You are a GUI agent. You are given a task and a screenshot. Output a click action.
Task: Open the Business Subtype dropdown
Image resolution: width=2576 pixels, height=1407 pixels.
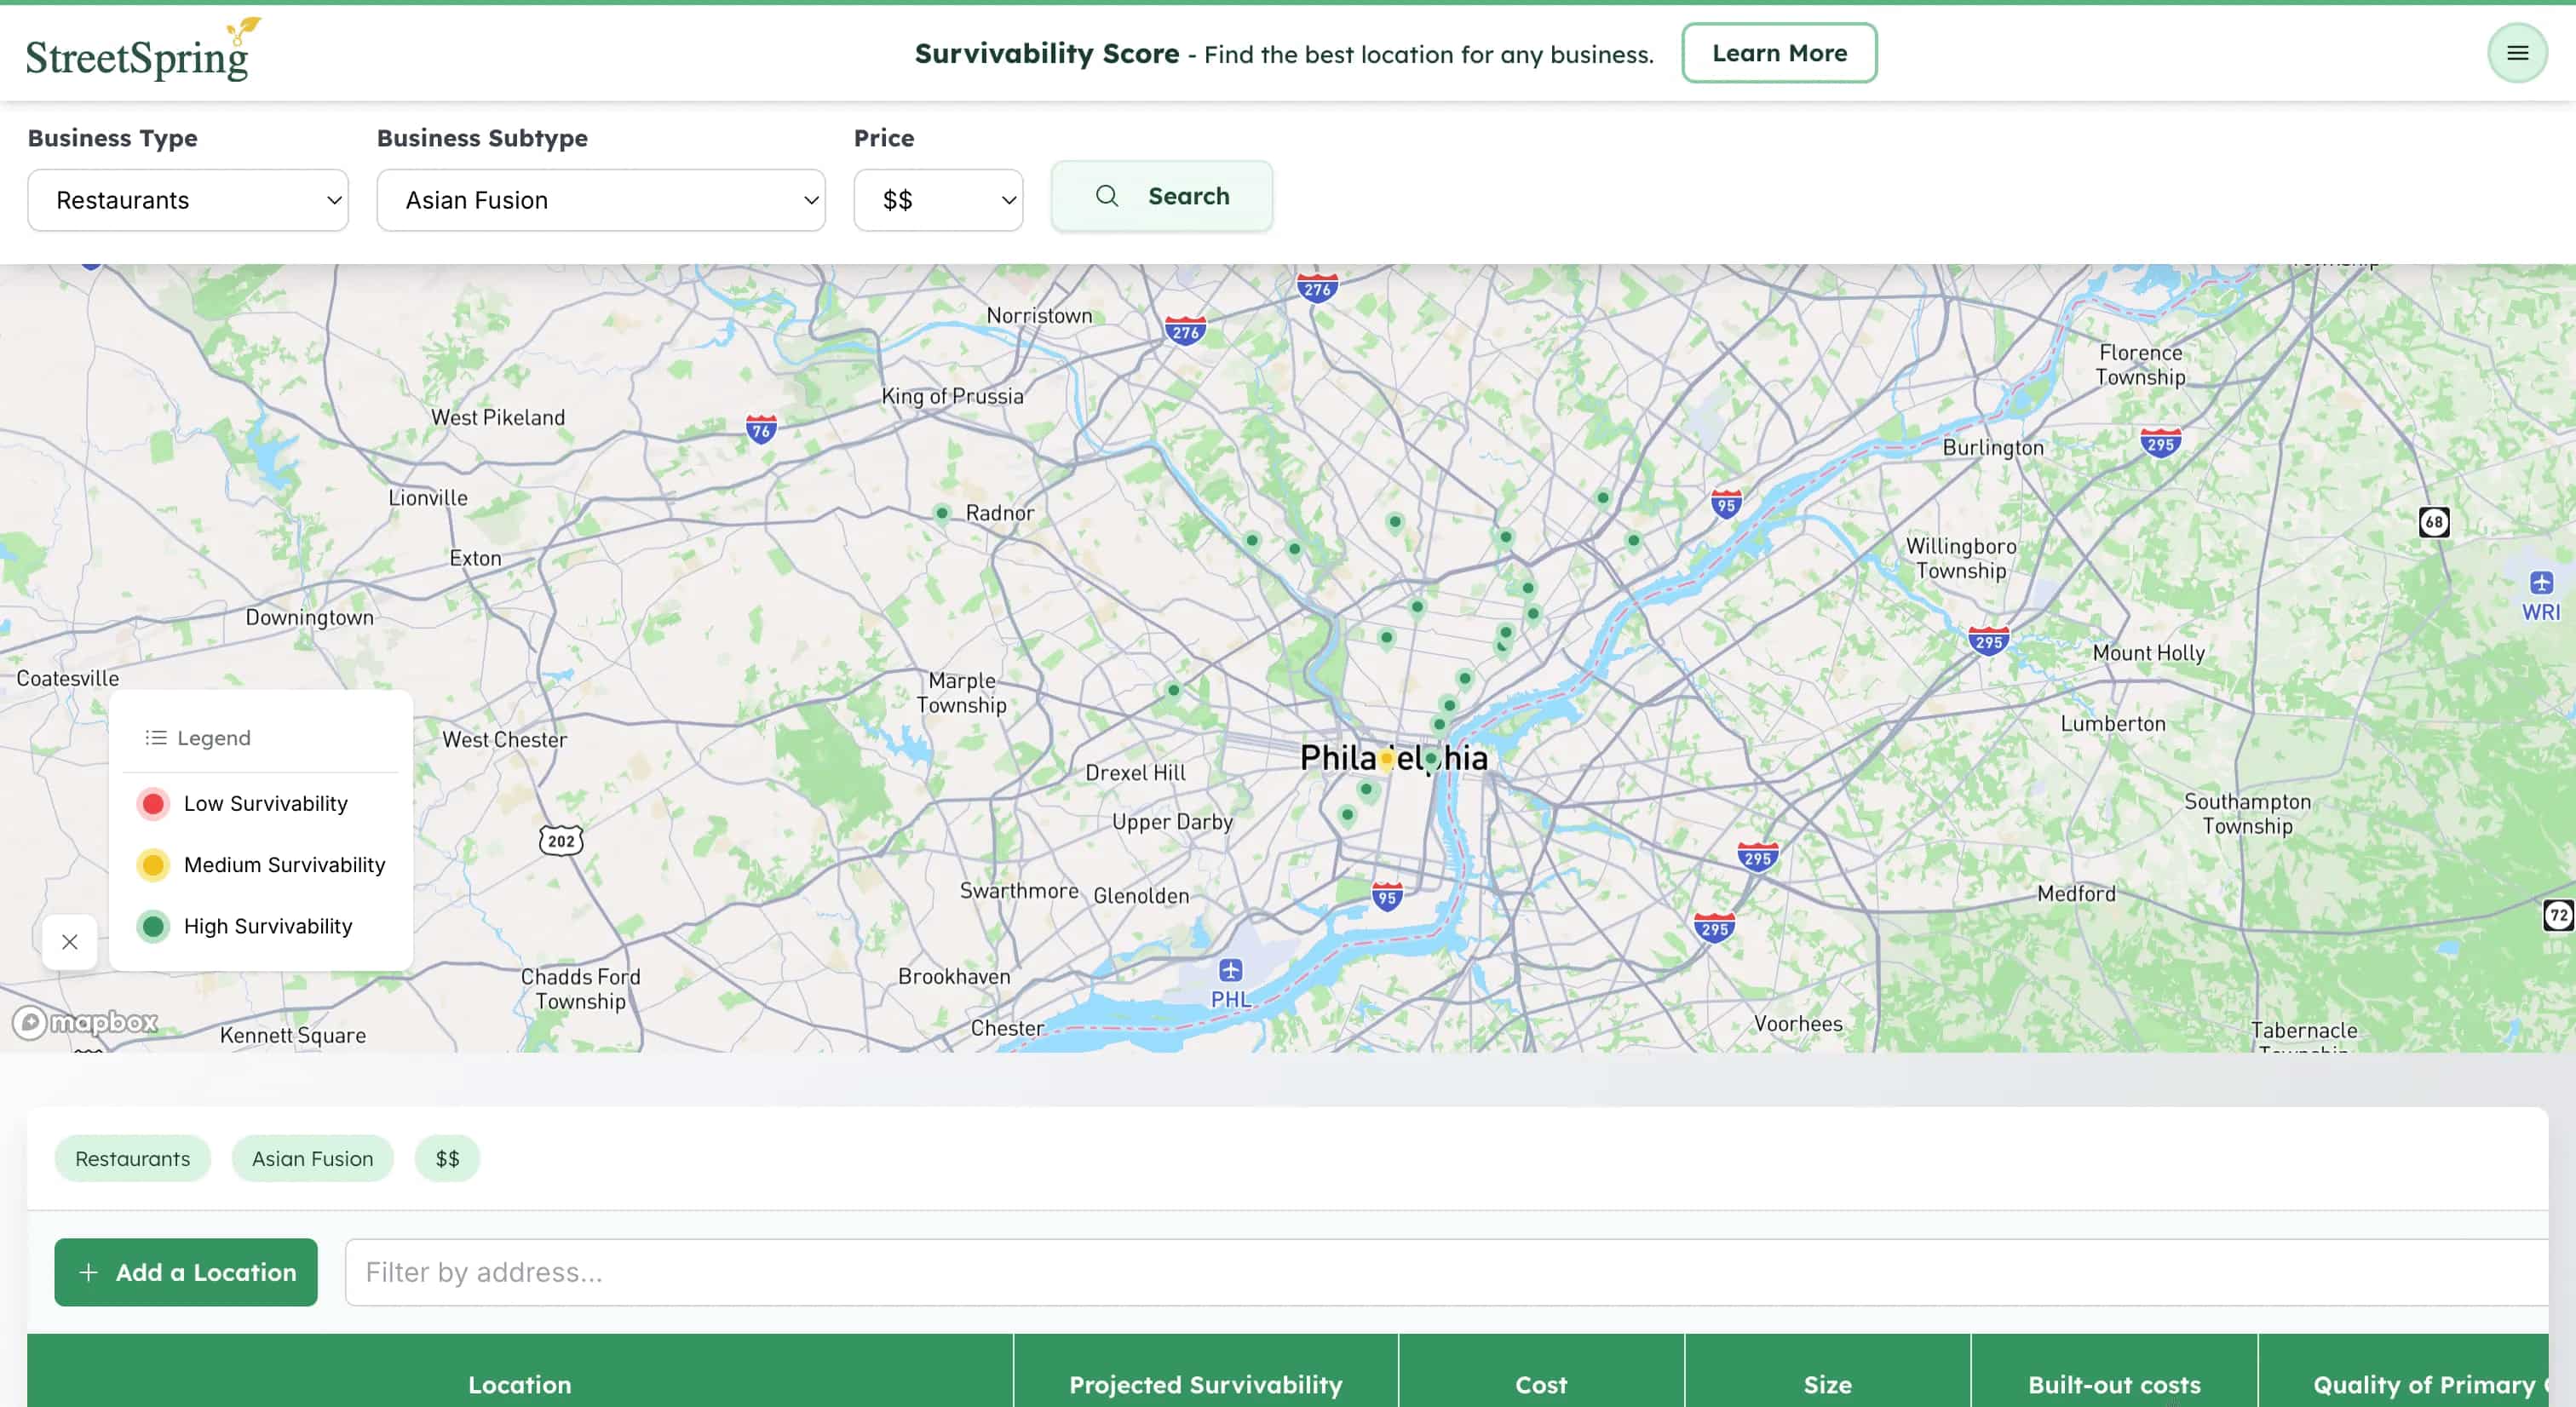(600, 200)
